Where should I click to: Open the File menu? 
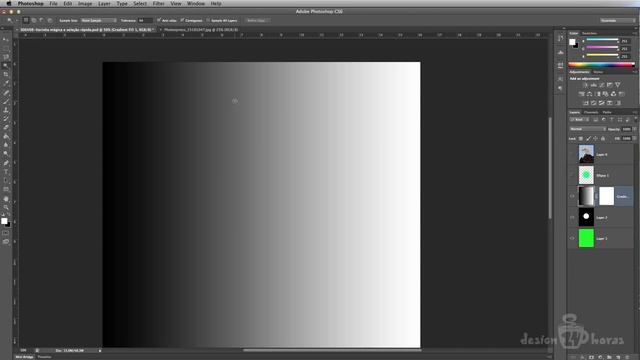tap(53, 3)
